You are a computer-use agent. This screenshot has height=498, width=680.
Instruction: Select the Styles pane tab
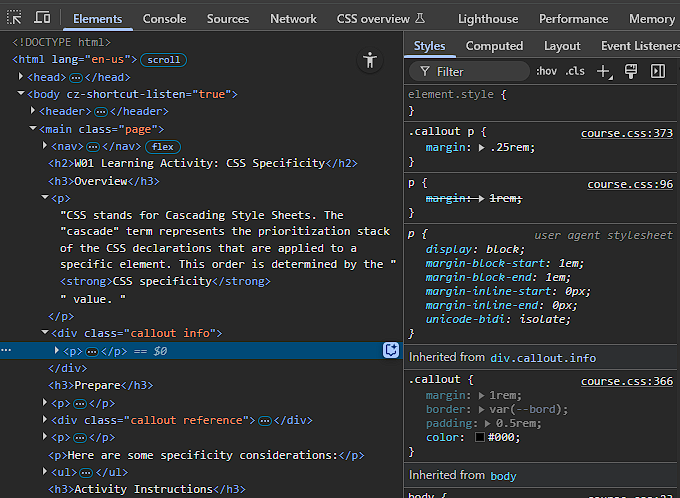coord(429,46)
